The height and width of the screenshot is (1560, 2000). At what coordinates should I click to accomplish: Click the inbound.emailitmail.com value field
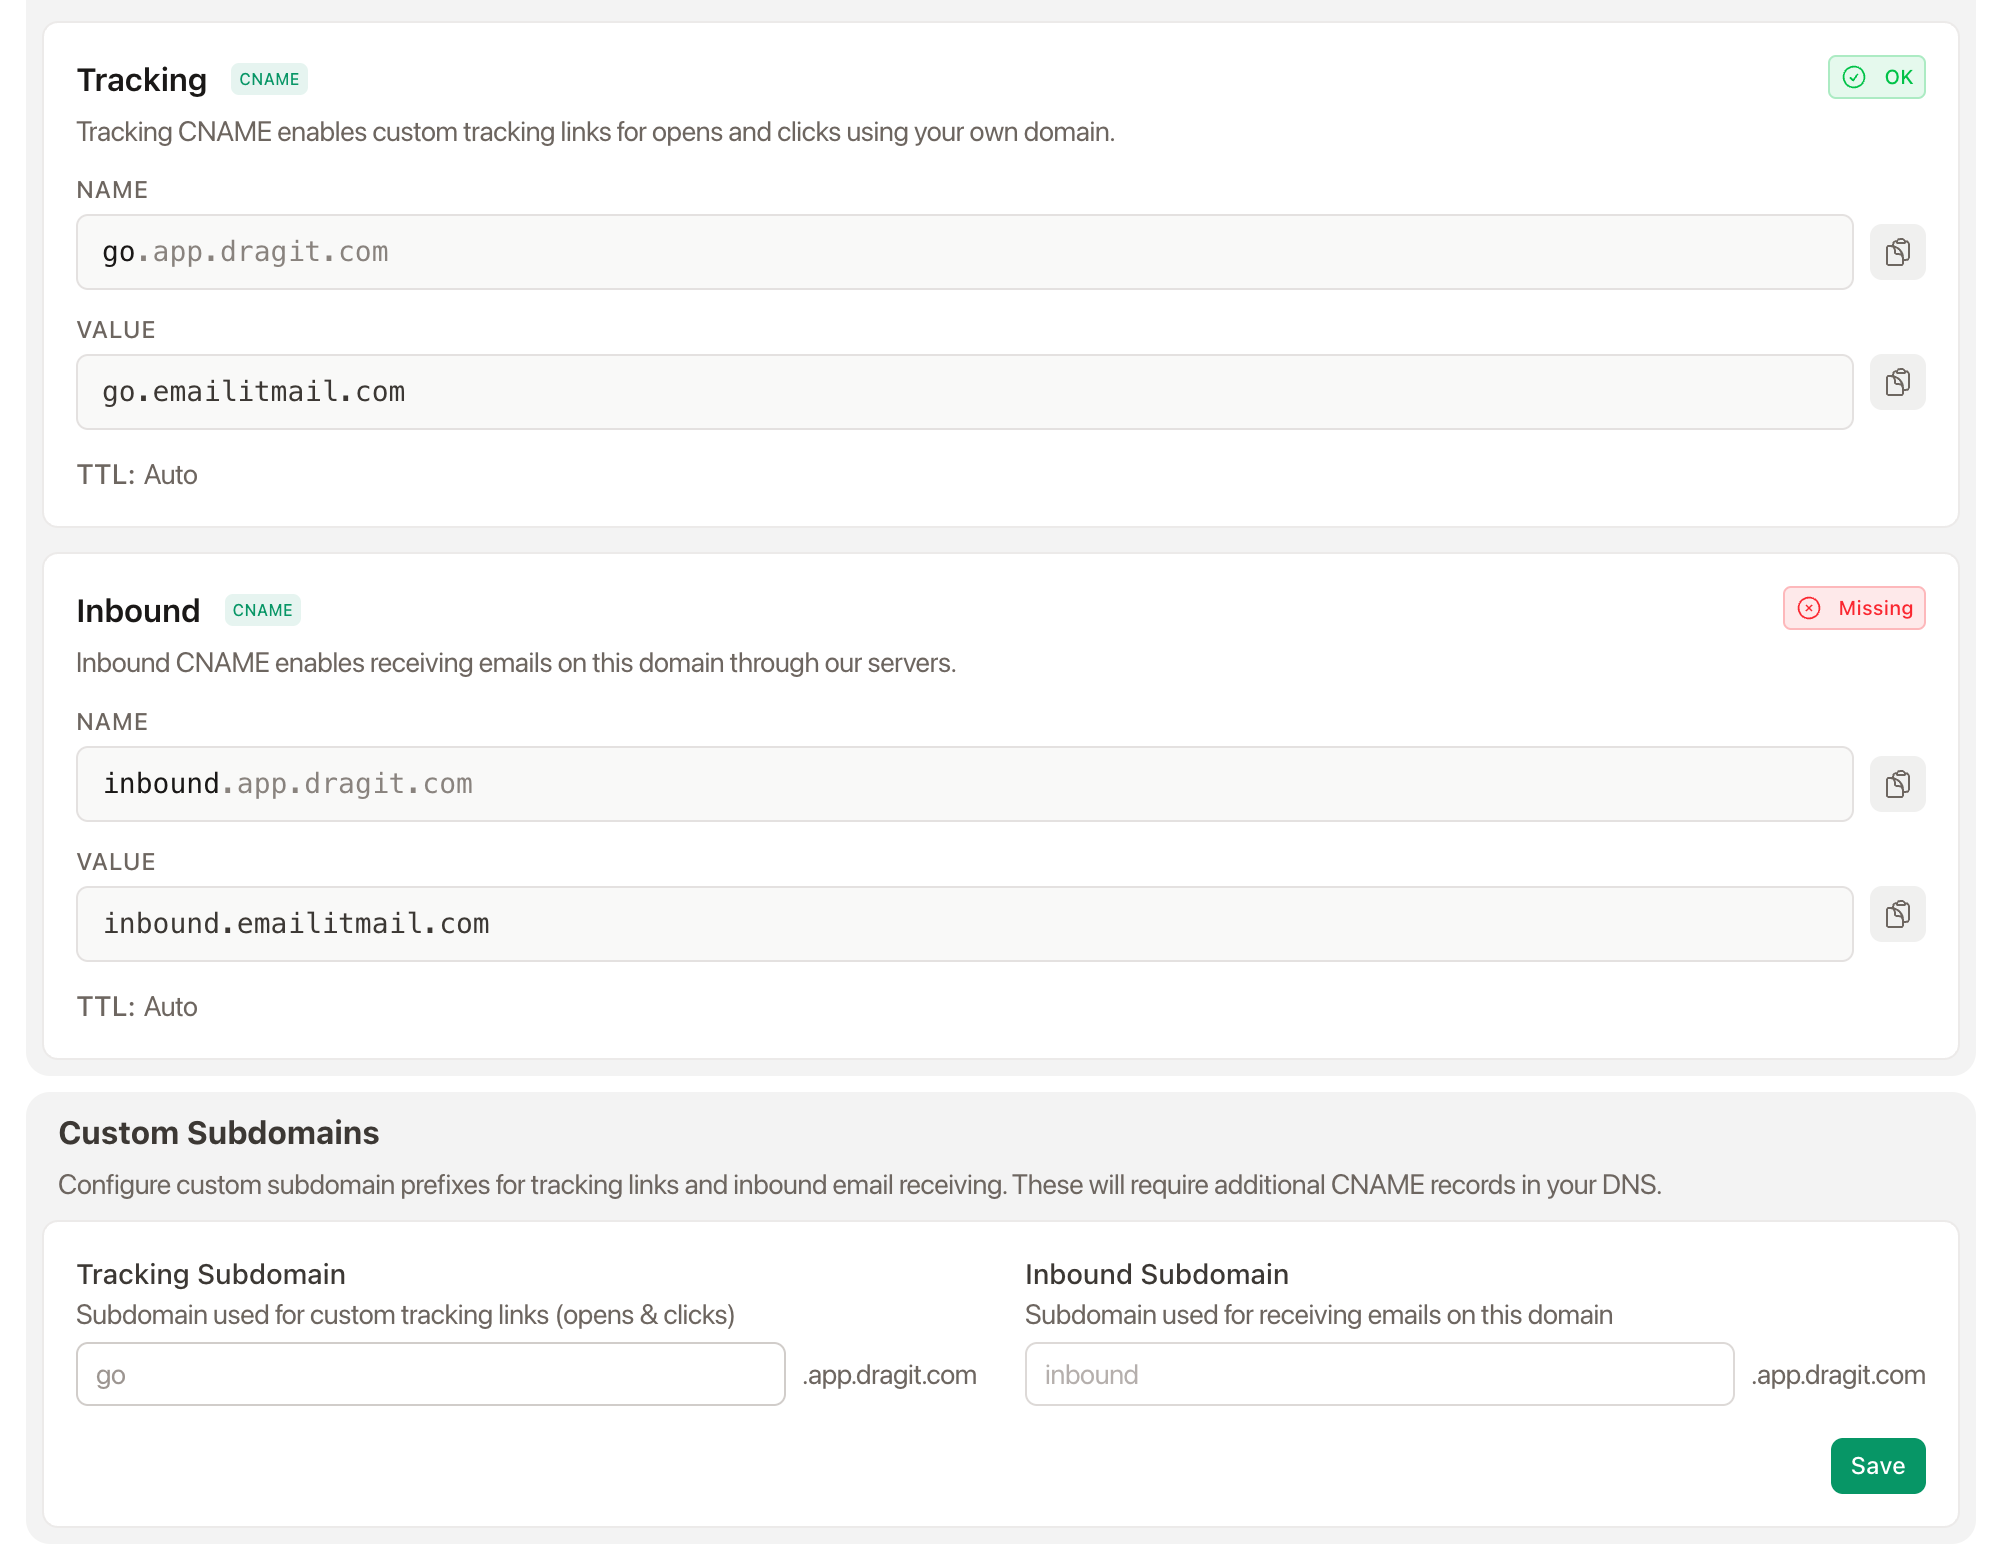(964, 924)
